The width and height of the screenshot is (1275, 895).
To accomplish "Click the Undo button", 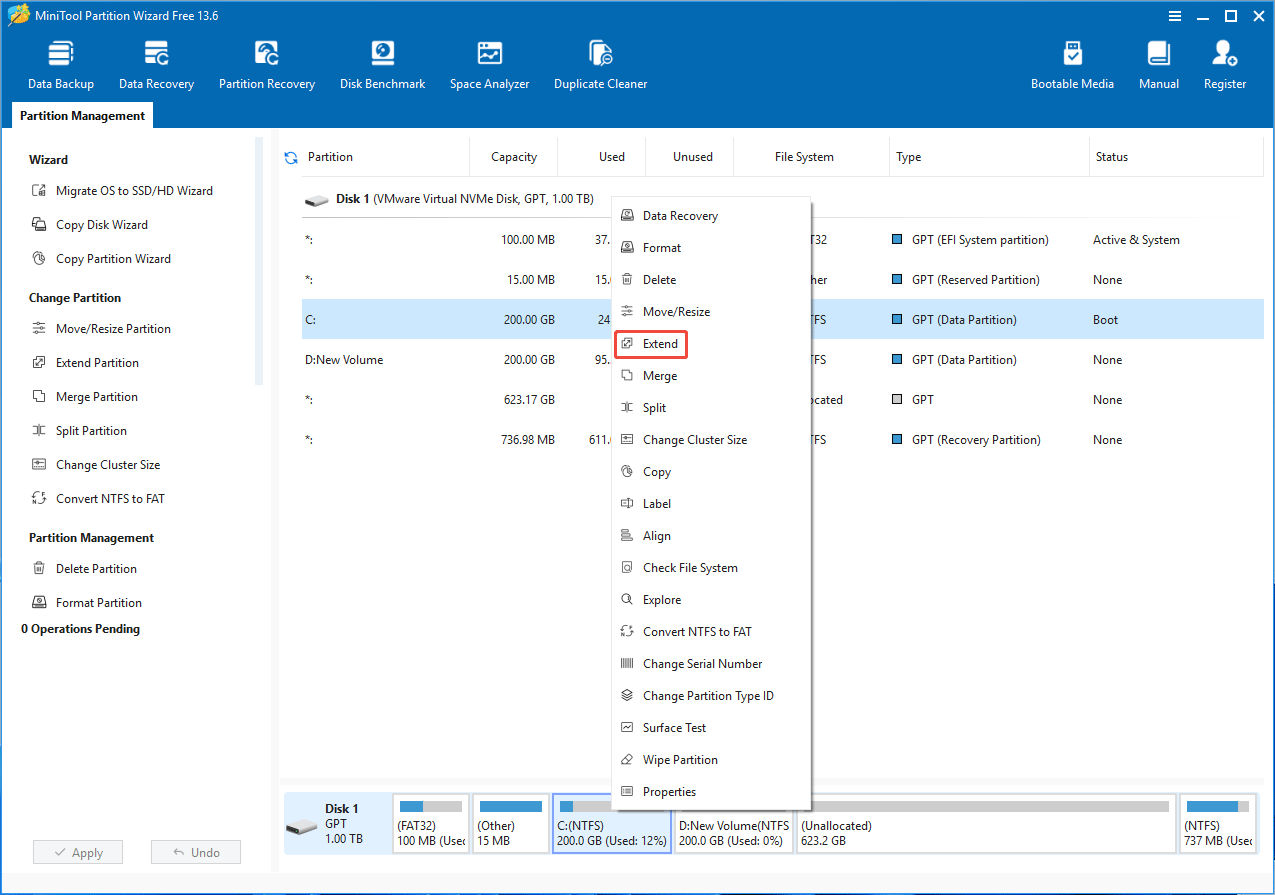I will pos(196,852).
